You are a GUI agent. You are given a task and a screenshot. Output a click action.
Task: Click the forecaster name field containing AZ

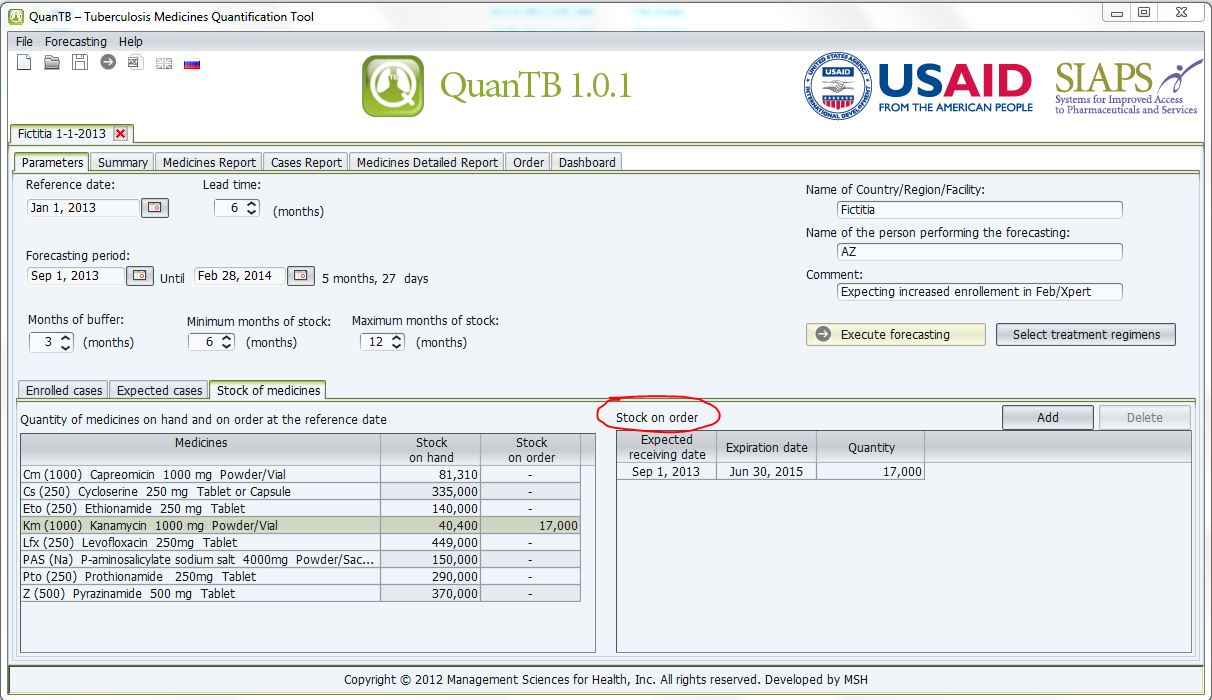[980, 252]
